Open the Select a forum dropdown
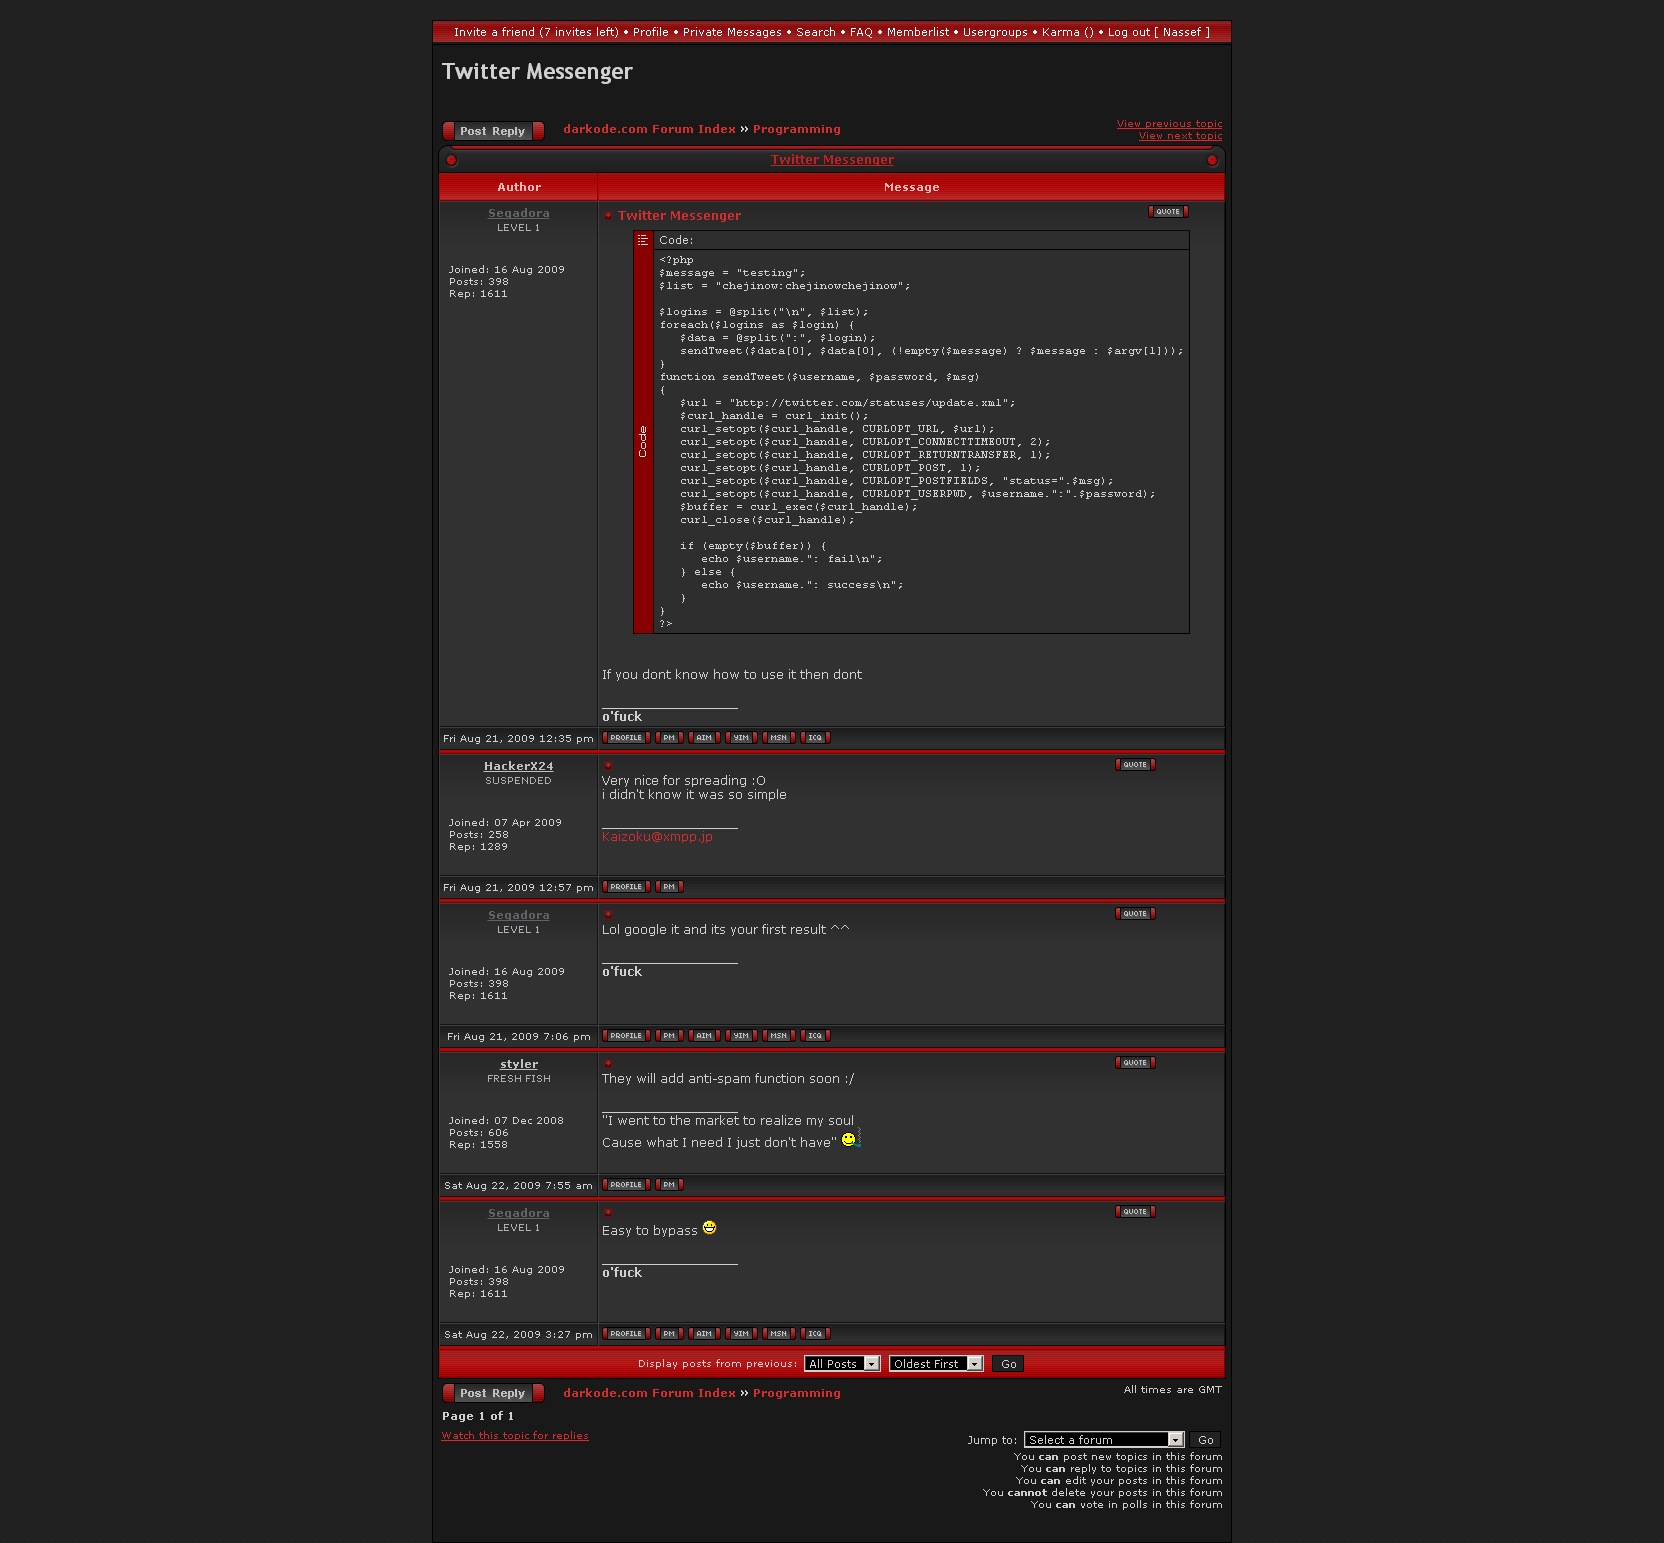 [1104, 1440]
